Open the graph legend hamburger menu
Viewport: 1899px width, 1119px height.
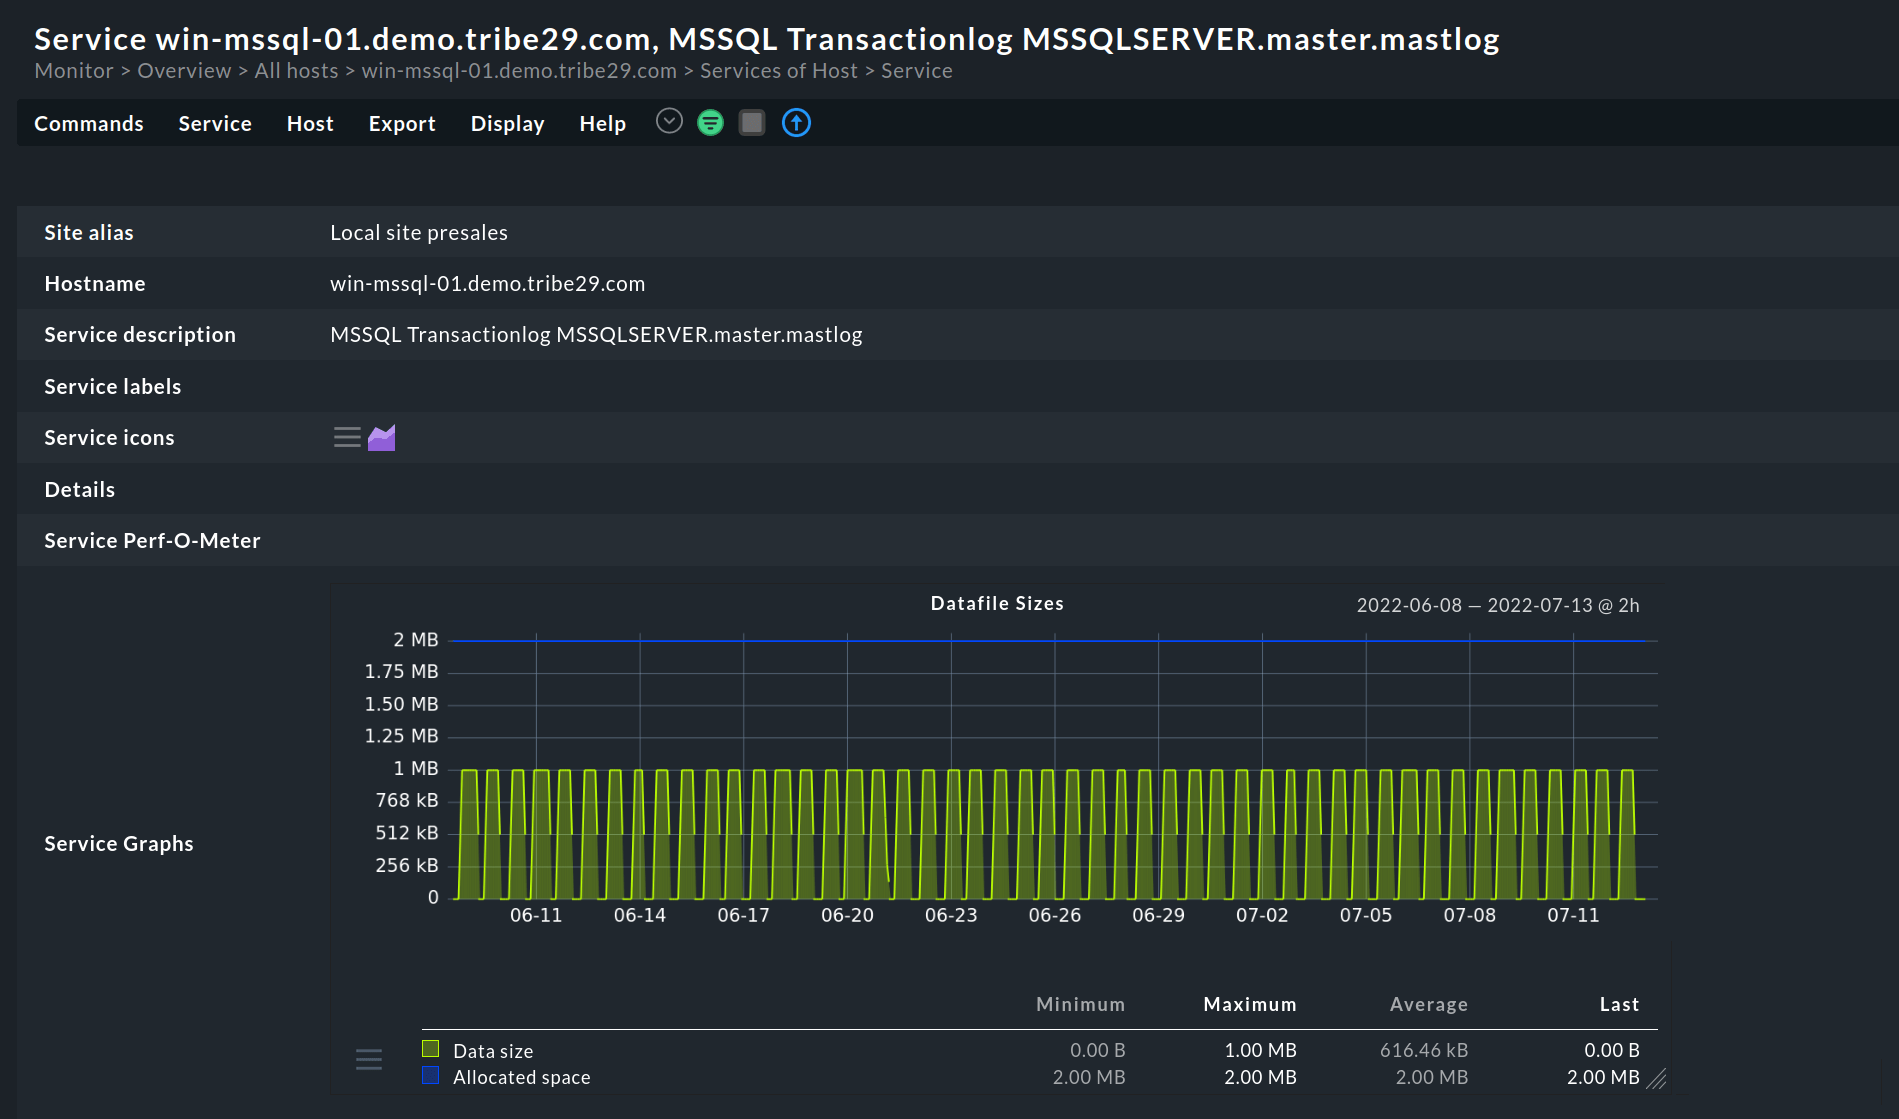point(369,1060)
